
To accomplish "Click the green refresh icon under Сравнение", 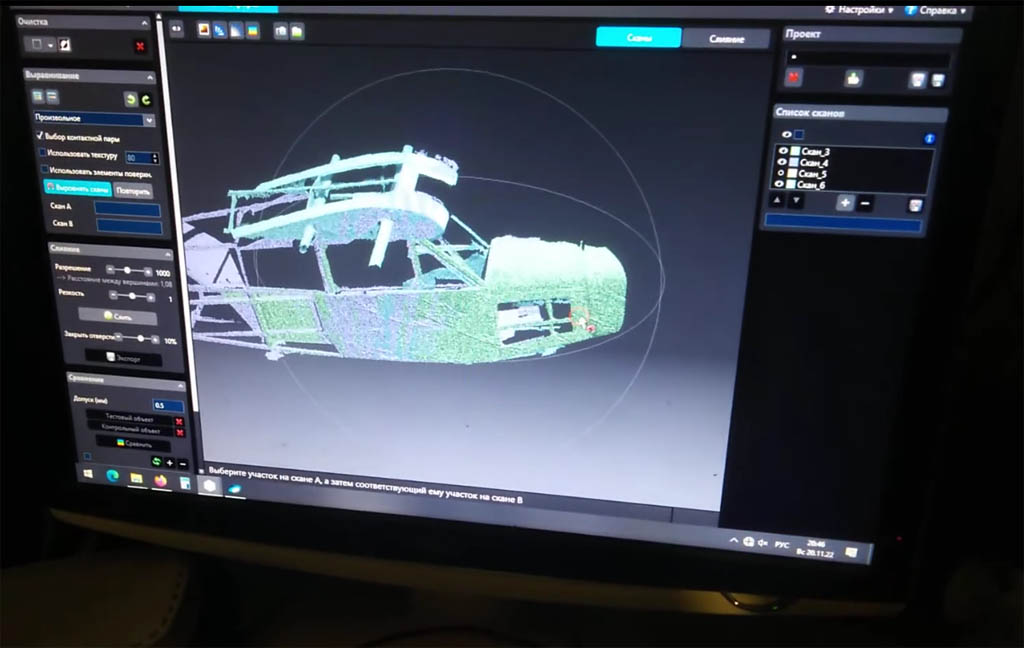I will tap(157, 462).
